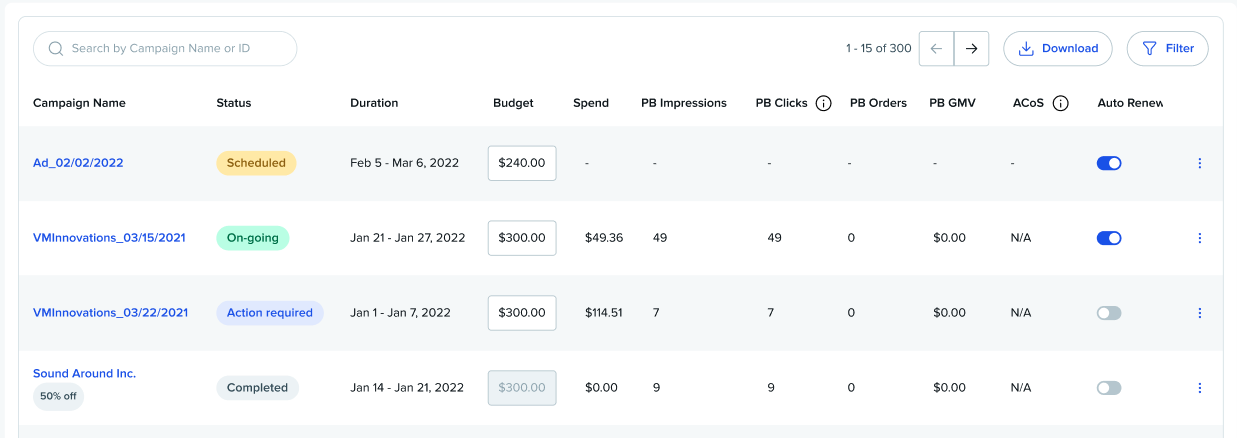Turn off auto renew for VMInnovations_03/15/2021

pos(1109,238)
